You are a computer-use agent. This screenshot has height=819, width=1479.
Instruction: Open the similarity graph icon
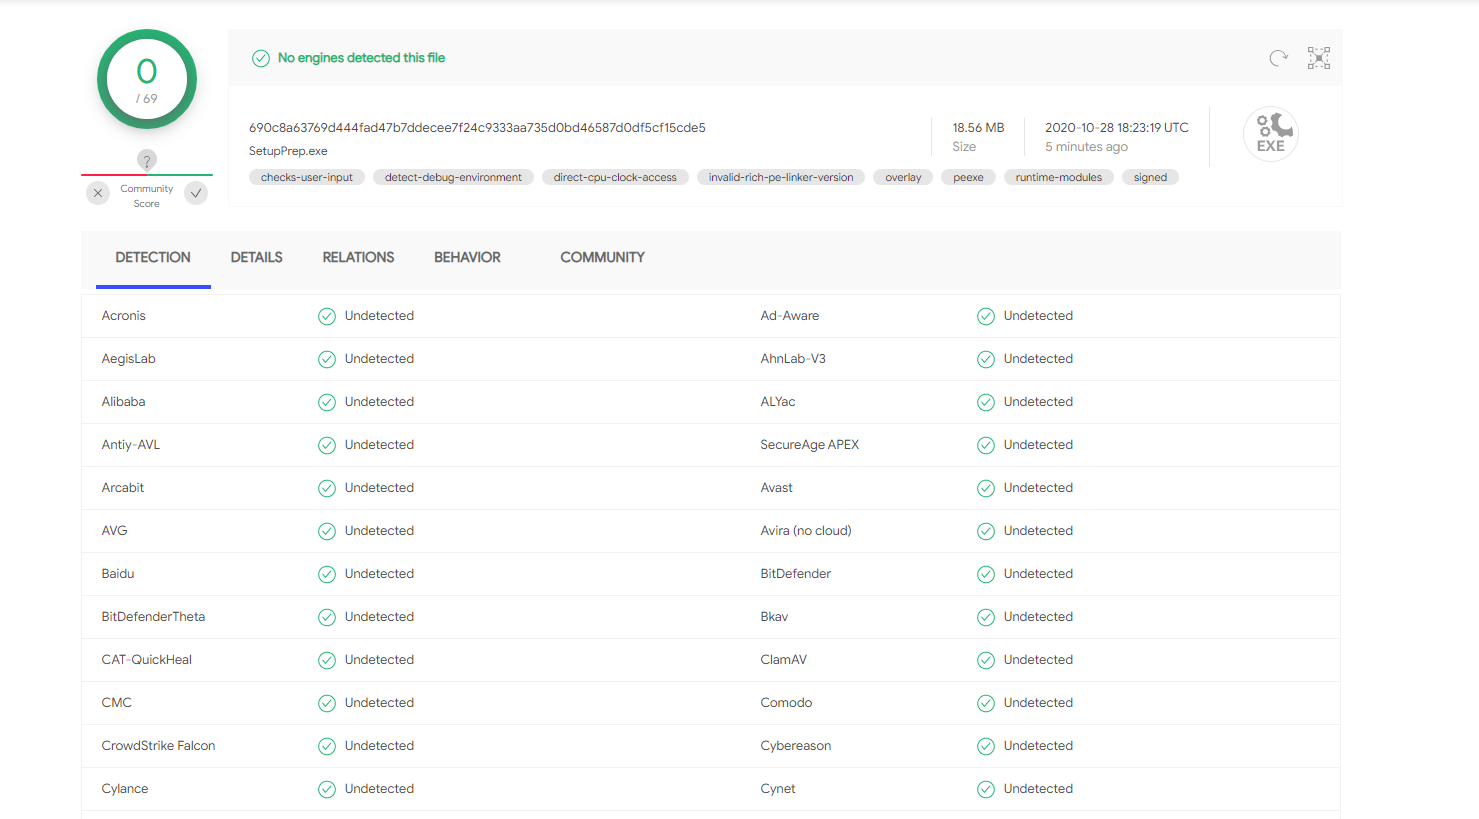(1319, 58)
